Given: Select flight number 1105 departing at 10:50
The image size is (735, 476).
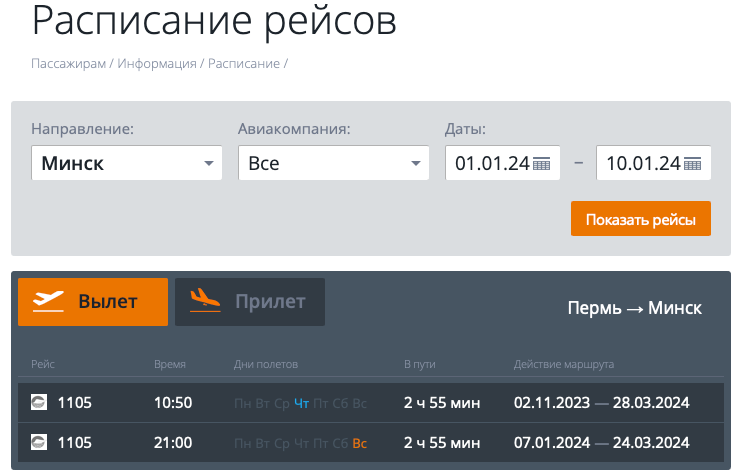Looking at the screenshot, I should pos(75,403).
